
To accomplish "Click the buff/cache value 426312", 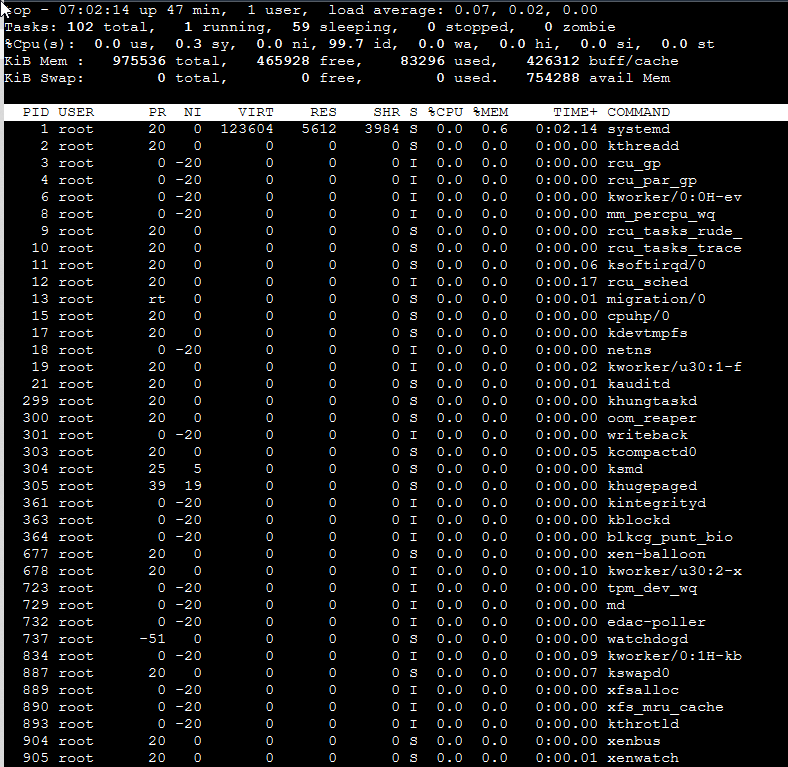I will tap(553, 61).
